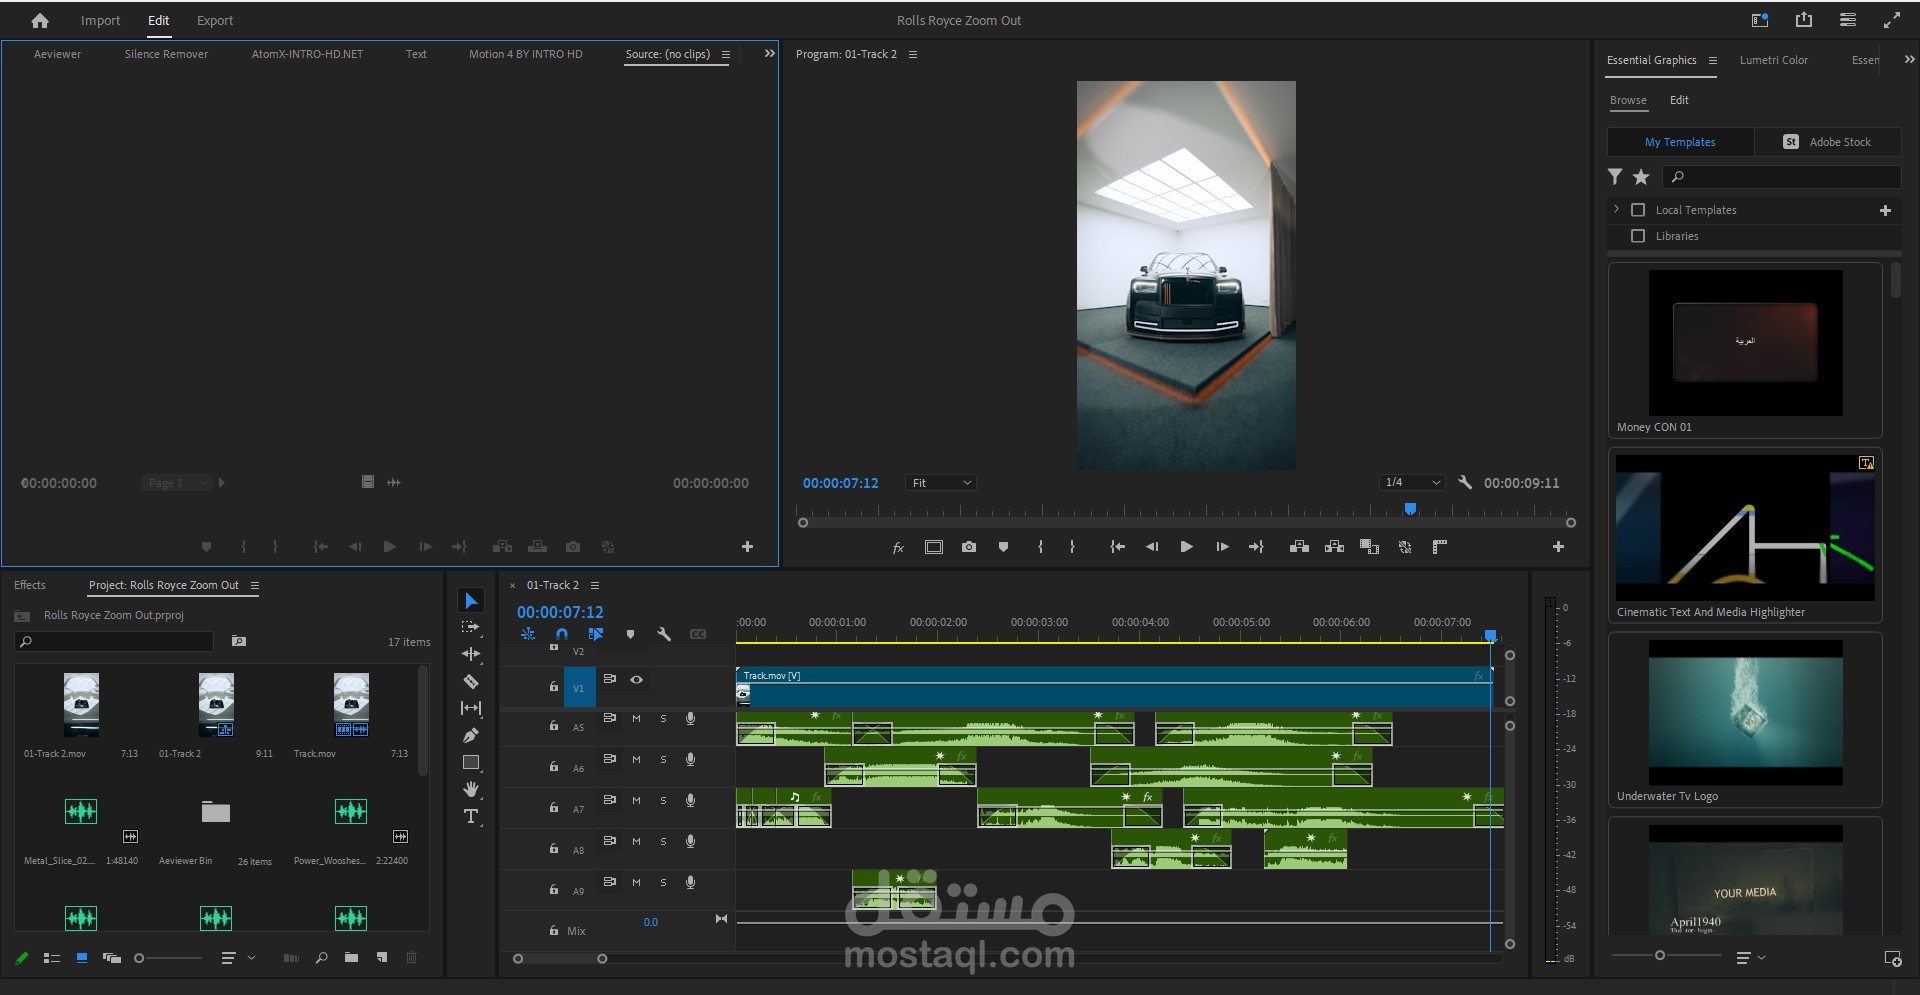The height and width of the screenshot is (995, 1920).
Task: Open the Lumetri Color tab
Action: pos(1773,60)
